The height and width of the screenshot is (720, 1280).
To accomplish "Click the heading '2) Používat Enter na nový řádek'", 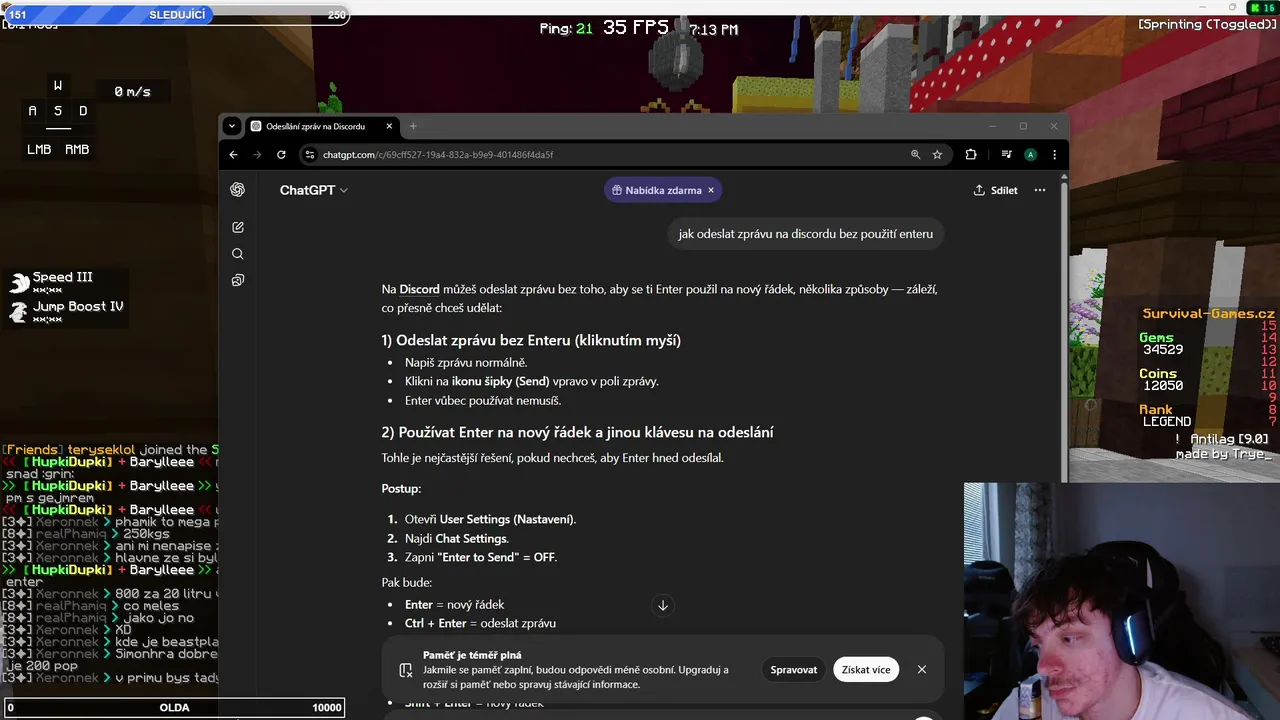I will [x=577, y=432].
